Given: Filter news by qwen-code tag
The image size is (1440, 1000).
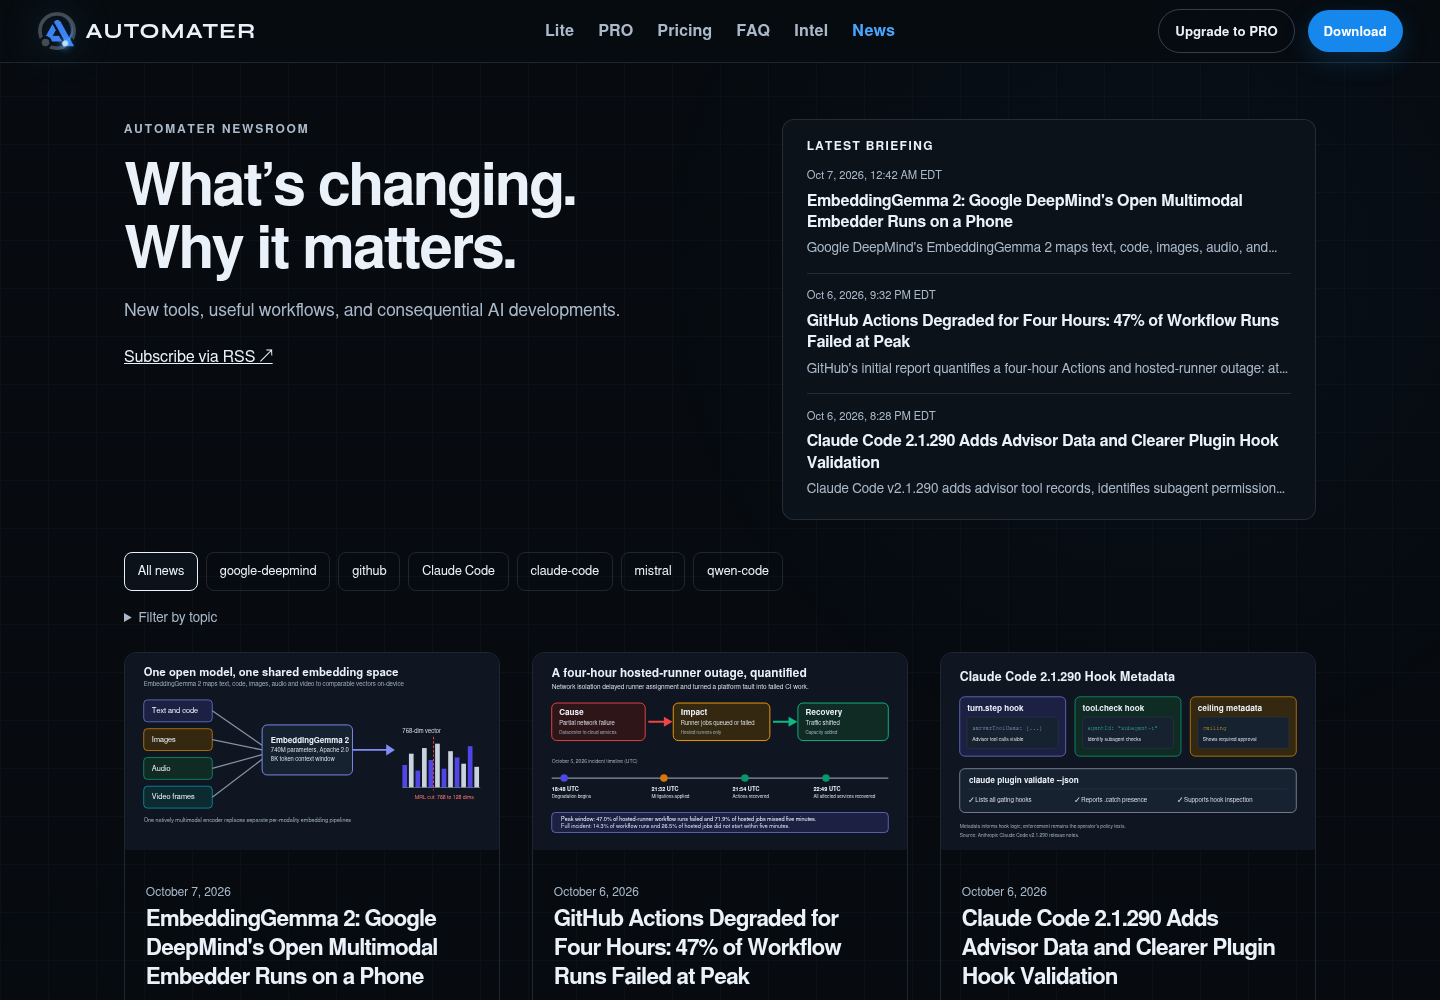Looking at the screenshot, I should (738, 571).
